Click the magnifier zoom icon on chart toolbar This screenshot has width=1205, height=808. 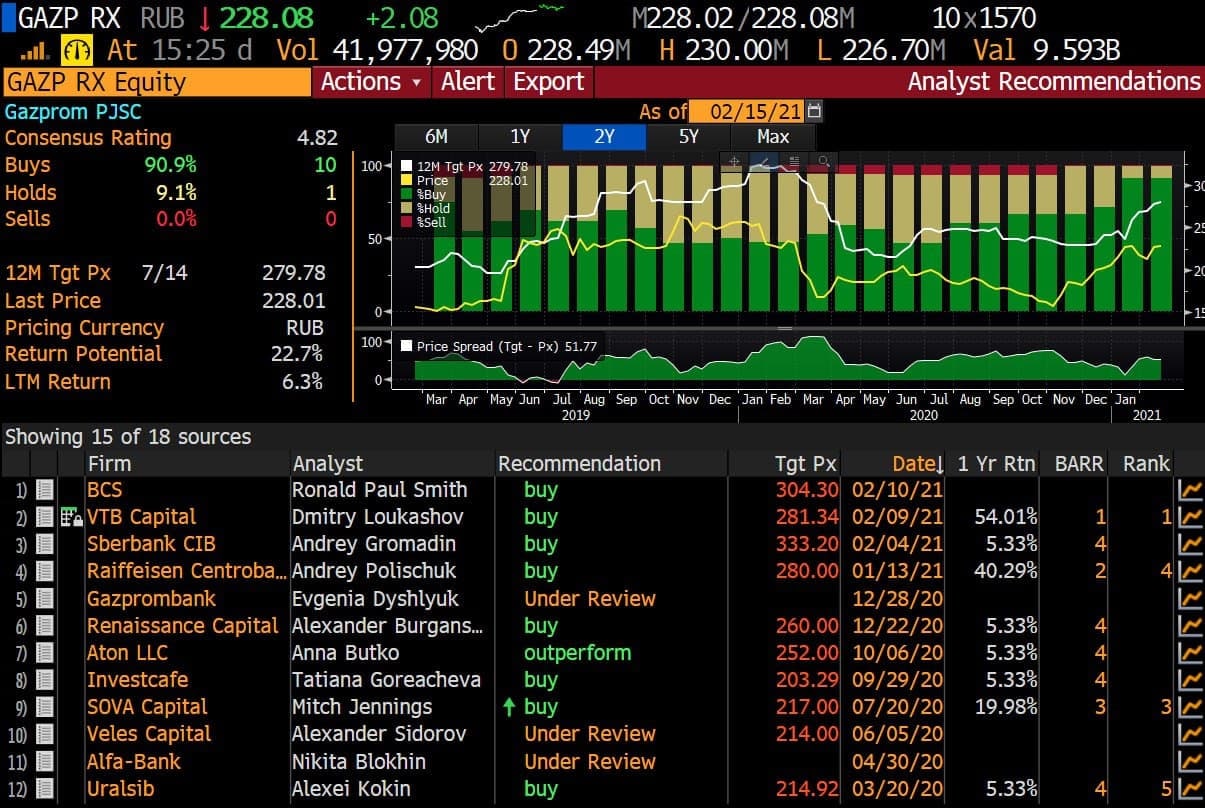823,161
